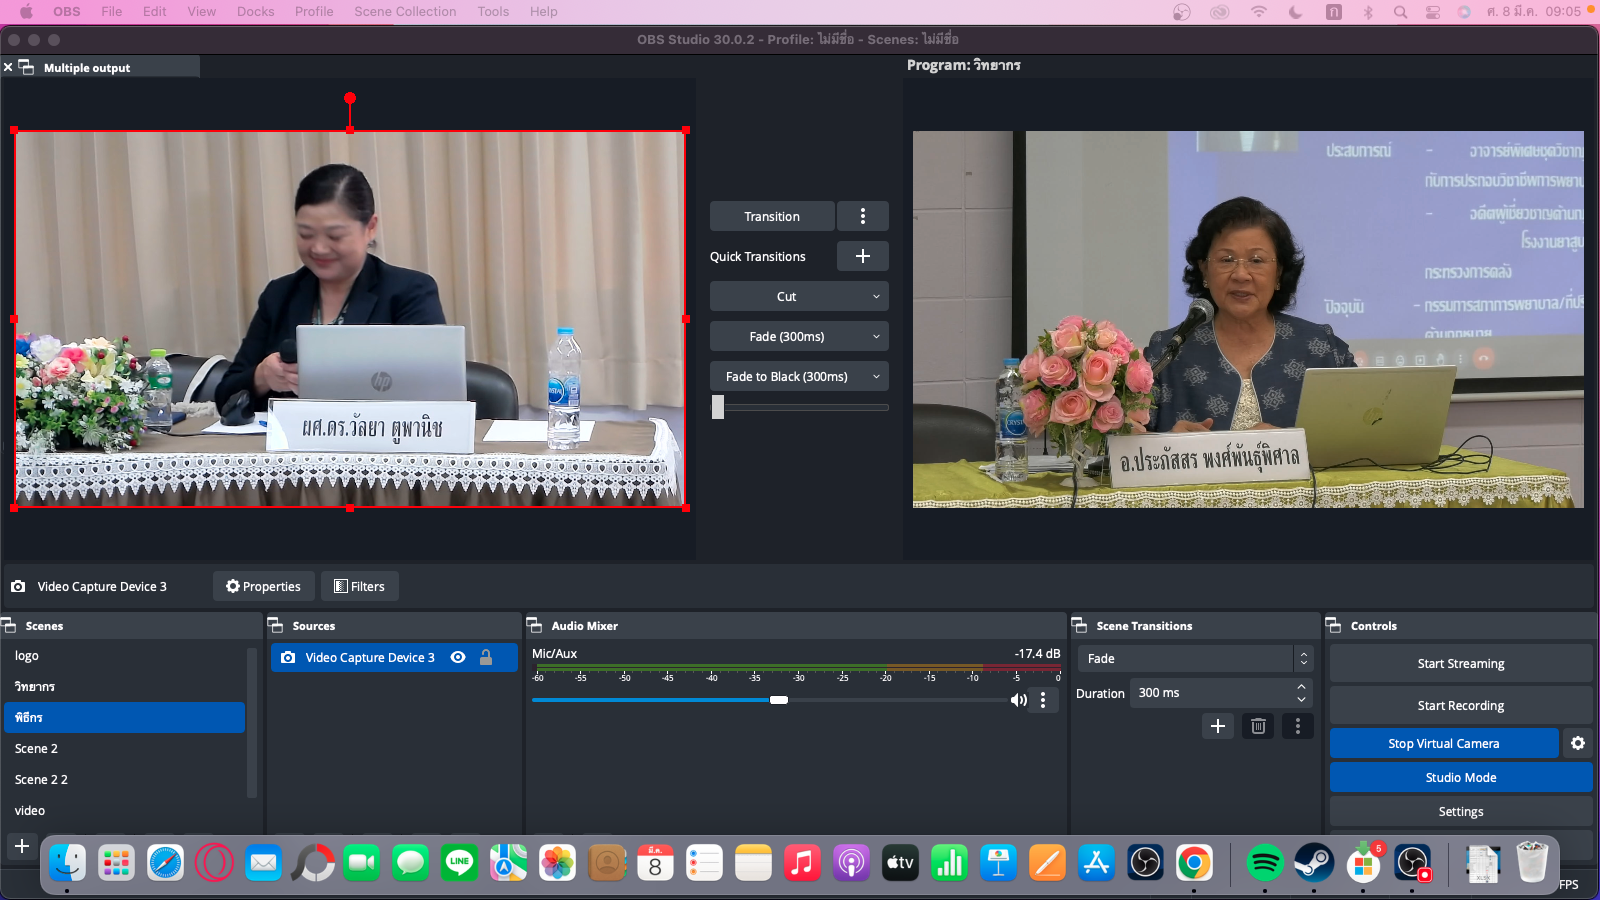Image resolution: width=1600 pixels, height=900 pixels.
Task: Open the Transition options three-dot menu
Action: click(863, 216)
